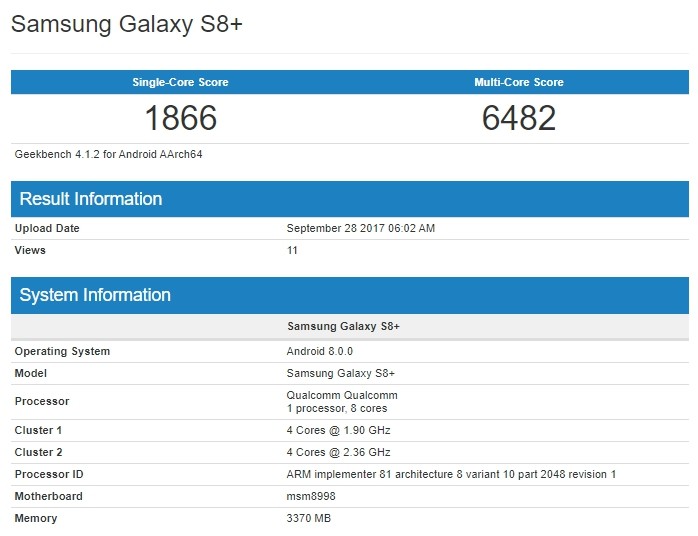Image resolution: width=698 pixels, height=536 pixels.
Task: Click 'Samsung Galaxy S8+' value in Model row
Action: tap(341, 373)
